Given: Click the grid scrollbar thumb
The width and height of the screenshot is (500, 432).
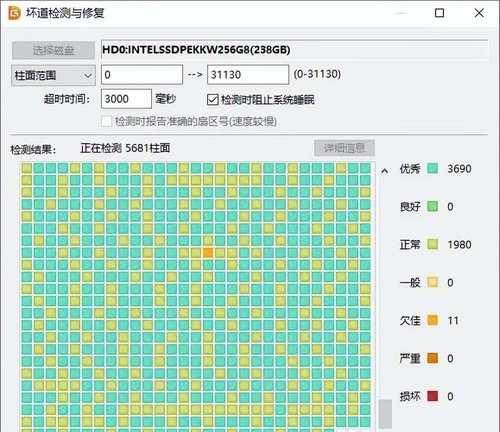Looking at the screenshot, I should point(385,414).
